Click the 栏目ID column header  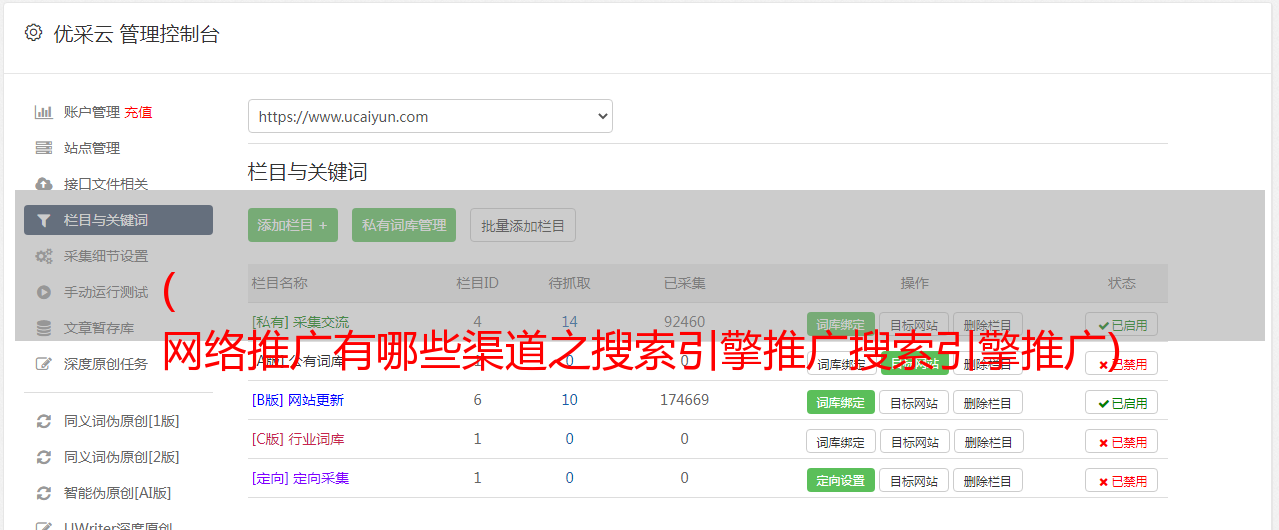pos(477,283)
